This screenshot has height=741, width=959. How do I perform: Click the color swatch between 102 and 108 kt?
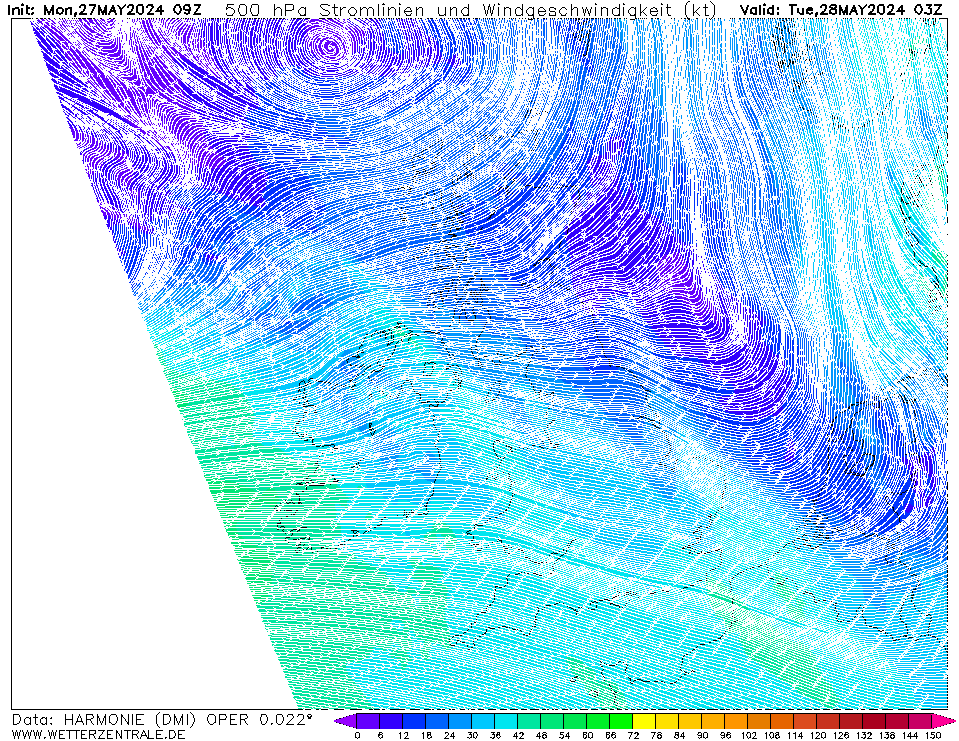click(760, 721)
